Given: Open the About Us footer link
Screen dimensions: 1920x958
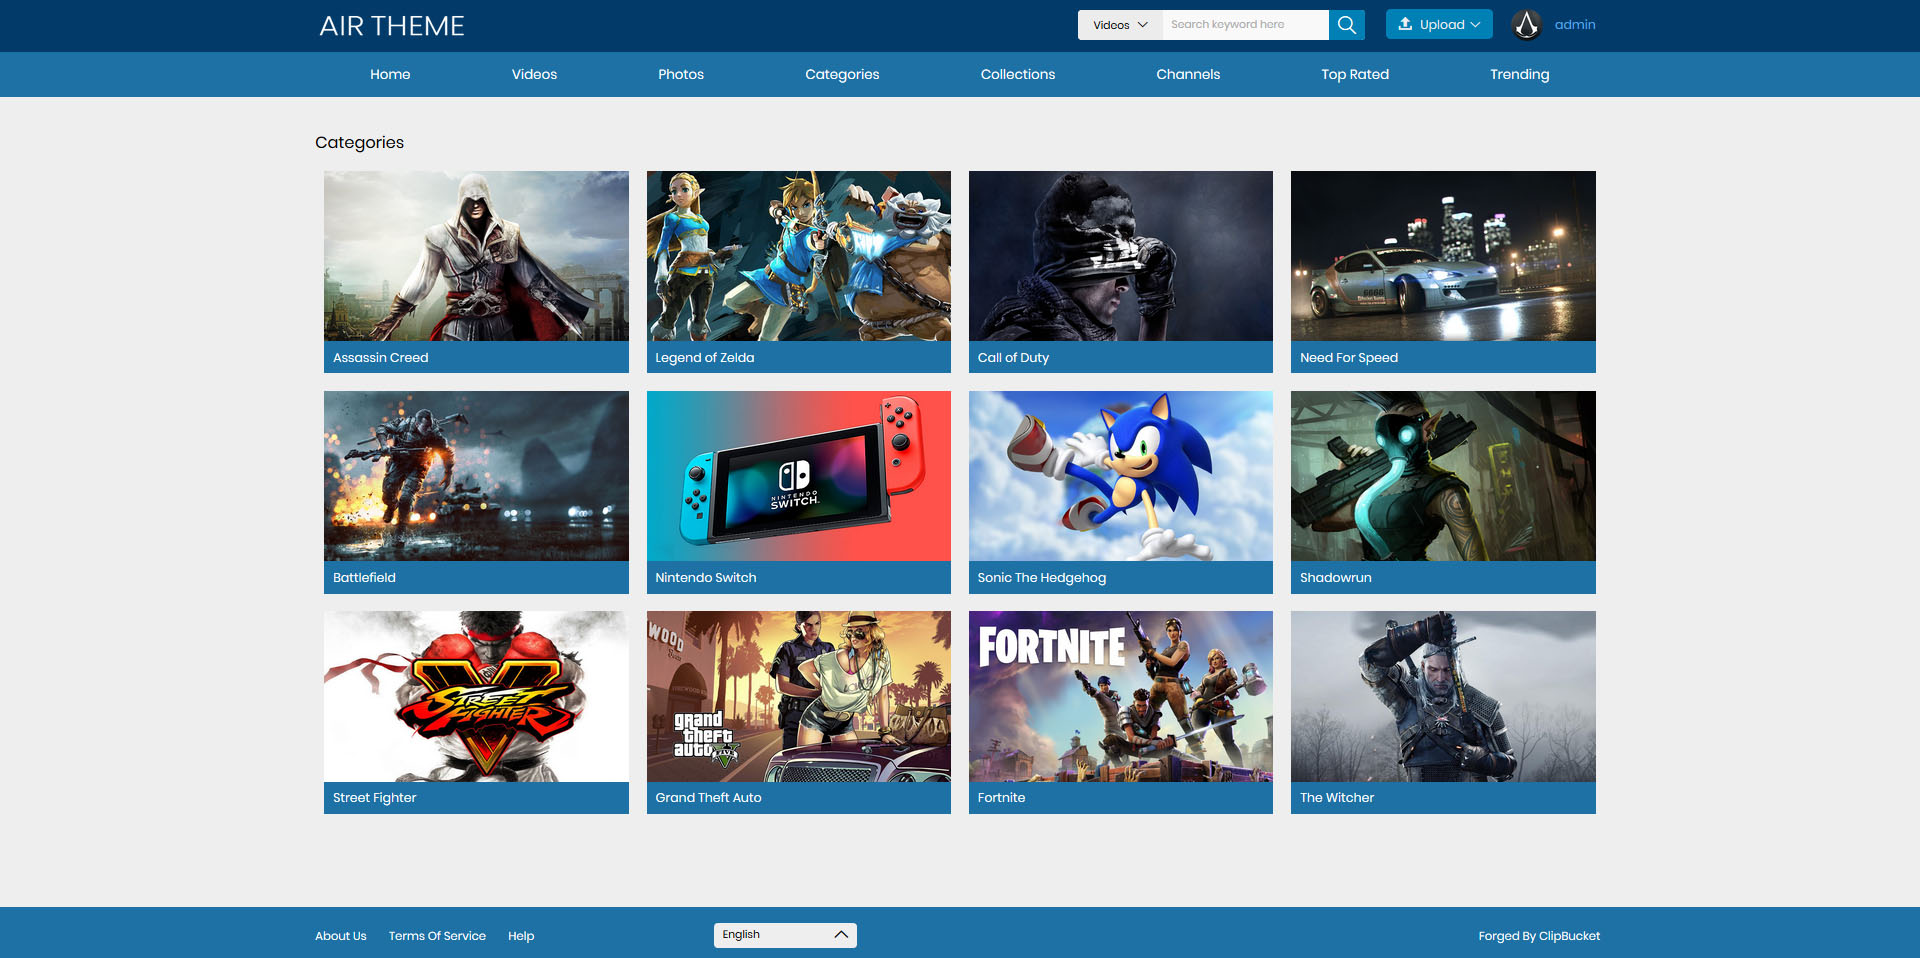Looking at the screenshot, I should pyautogui.click(x=341, y=936).
